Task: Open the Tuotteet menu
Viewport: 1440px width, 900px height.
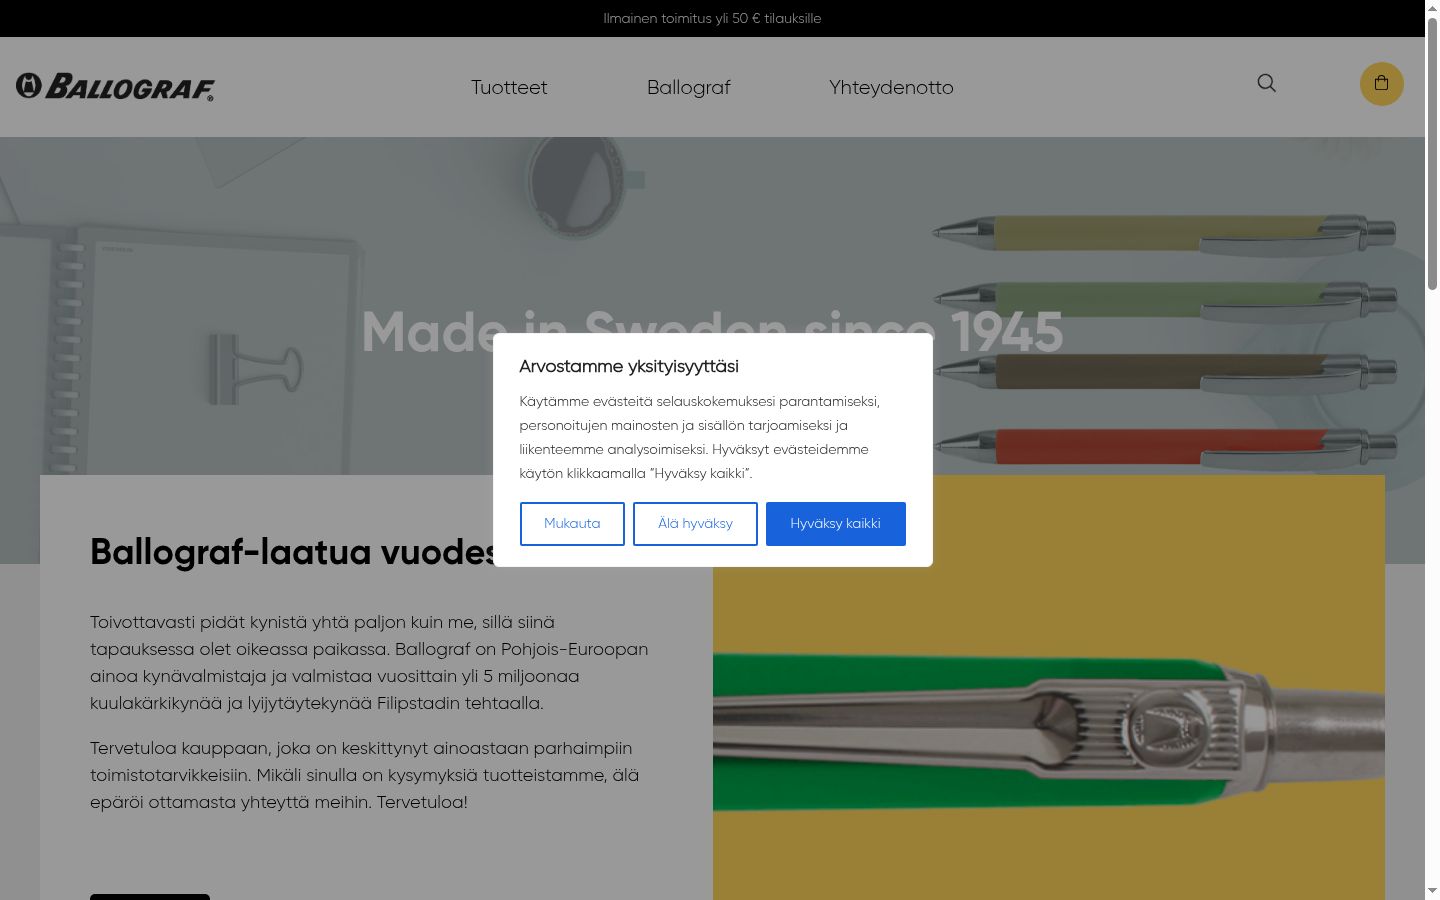Action: point(509,87)
